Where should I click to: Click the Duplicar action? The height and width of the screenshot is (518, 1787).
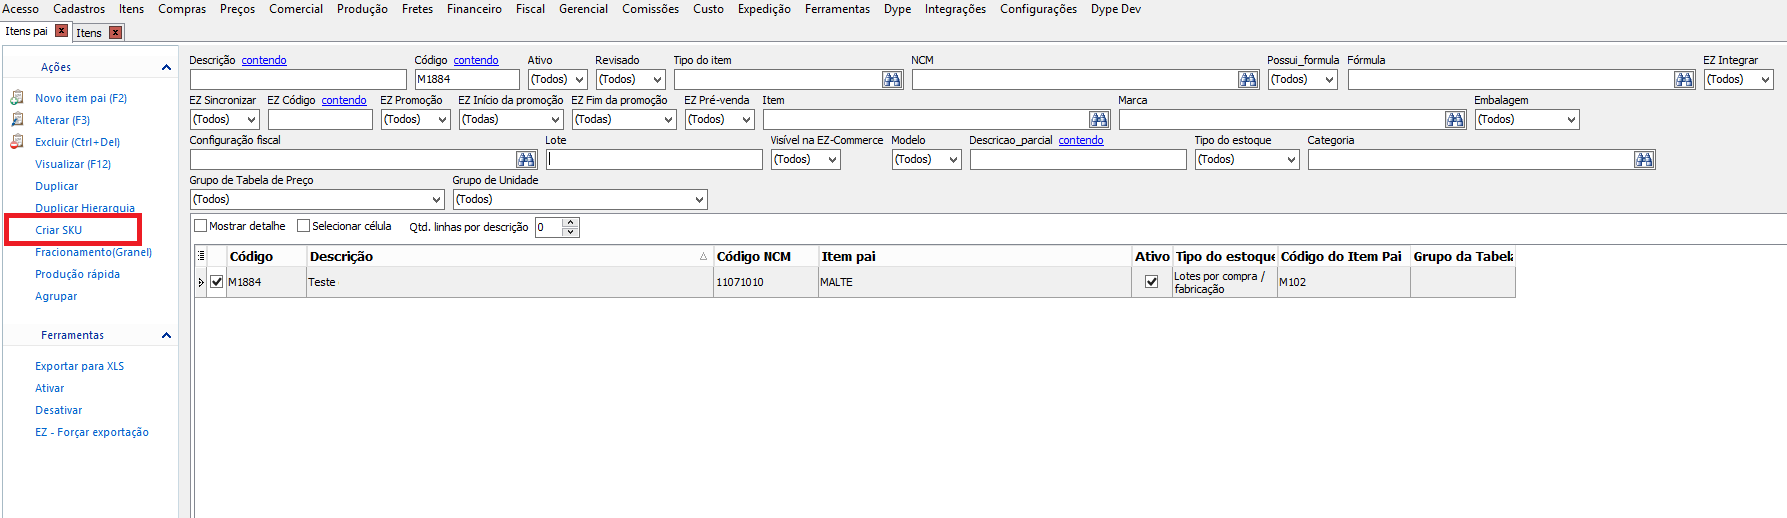click(57, 186)
